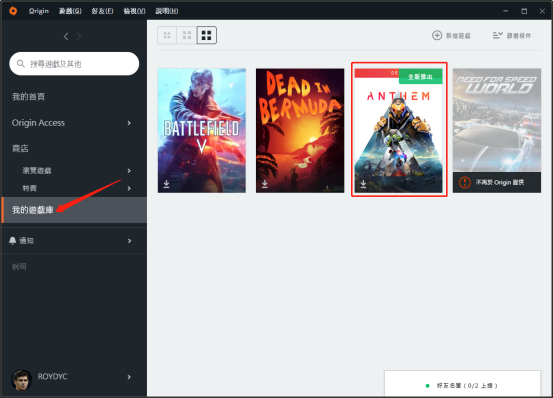Switch to small tile view
The width and height of the screenshot is (553, 398).
pyautogui.click(x=167, y=35)
